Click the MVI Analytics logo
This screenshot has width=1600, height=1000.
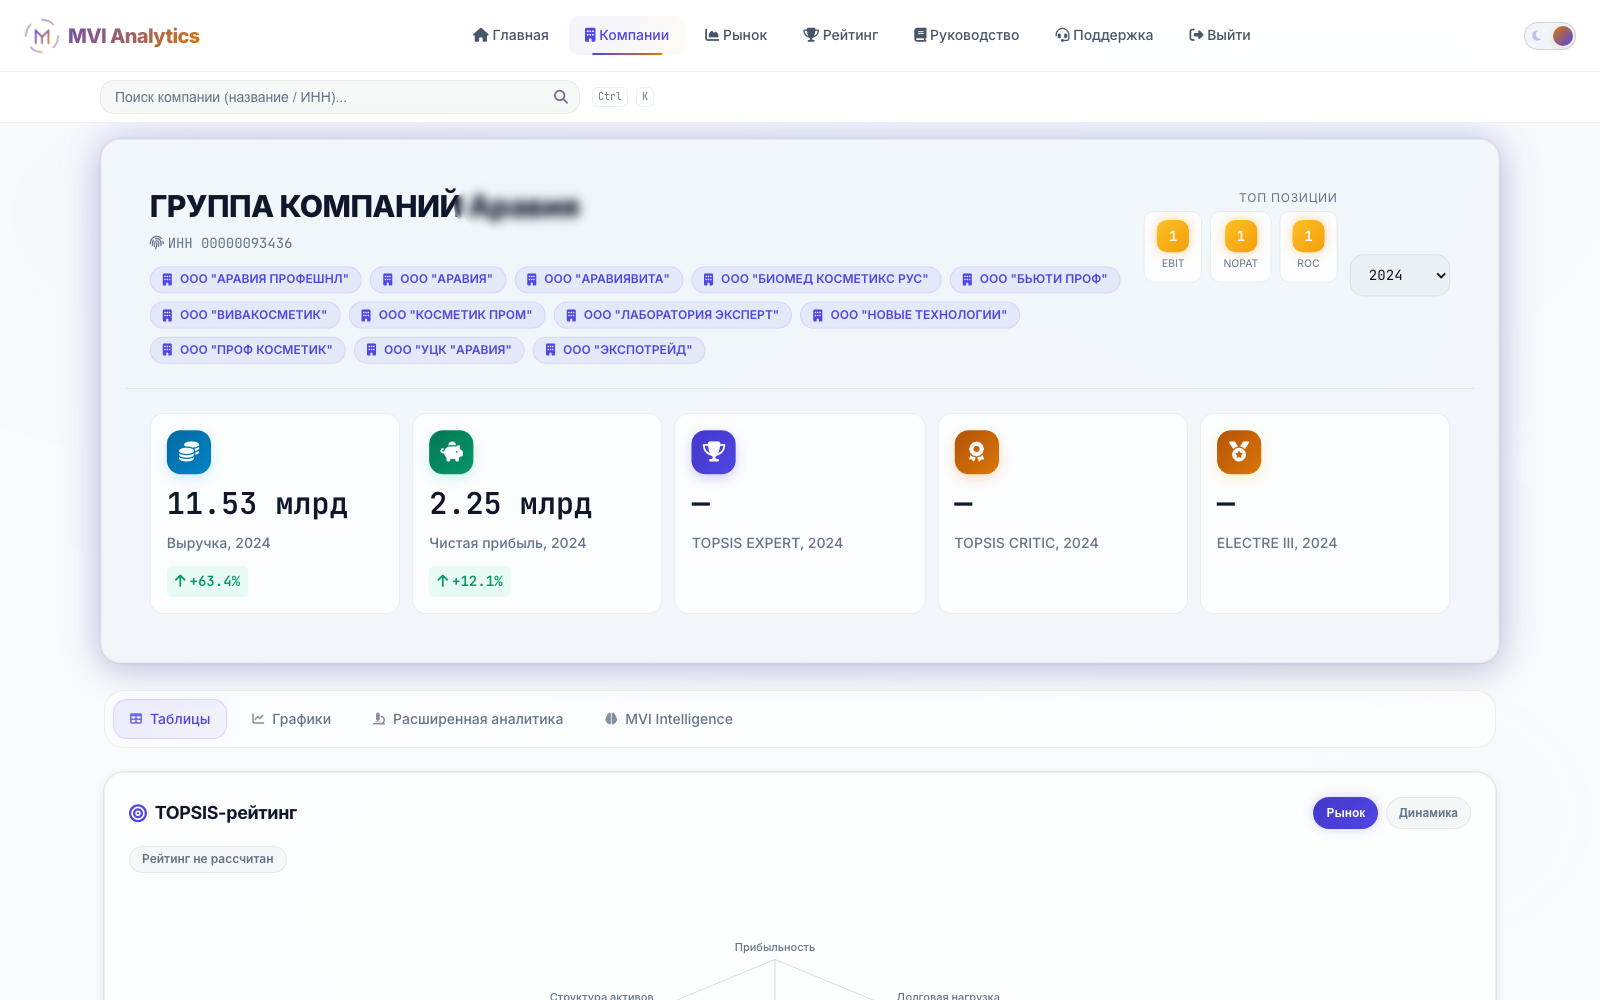coord(112,36)
